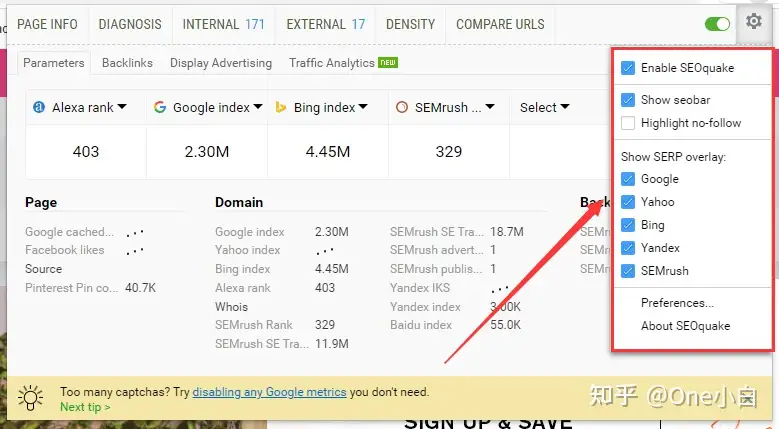Expand the Alexa rank dropdown

pos(122,107)
